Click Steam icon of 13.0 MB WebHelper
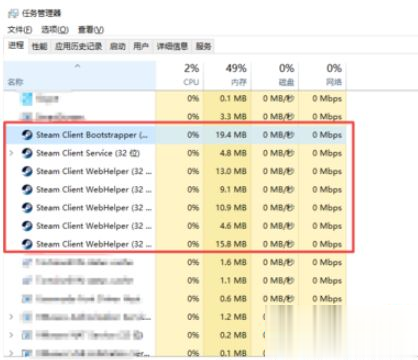Image resolution: width=418 pixels, height=360 pixels. 27,171
